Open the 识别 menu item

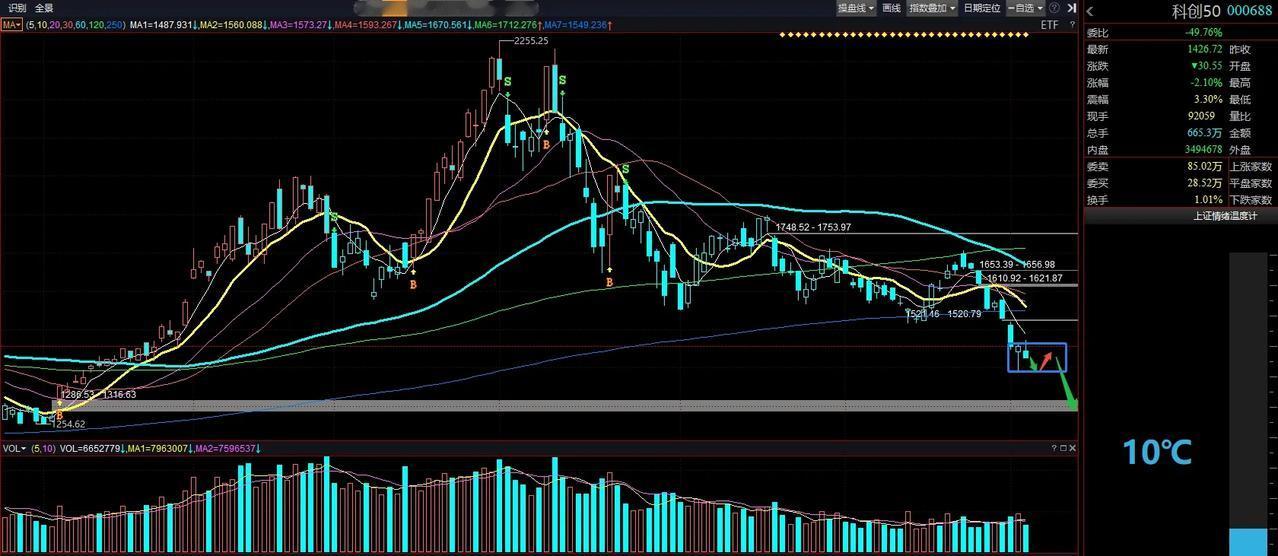point(17,8)
